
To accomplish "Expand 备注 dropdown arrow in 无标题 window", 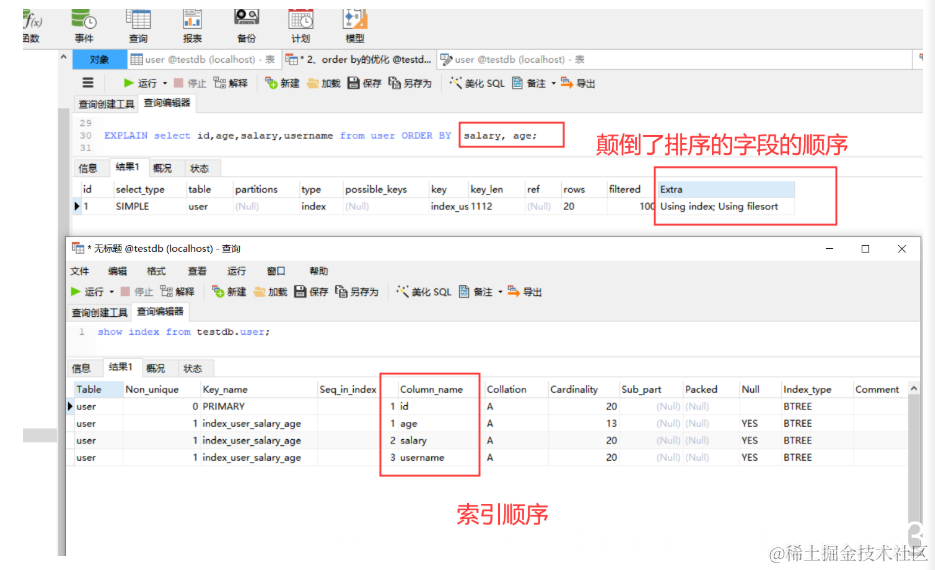I will click(500, 292).
